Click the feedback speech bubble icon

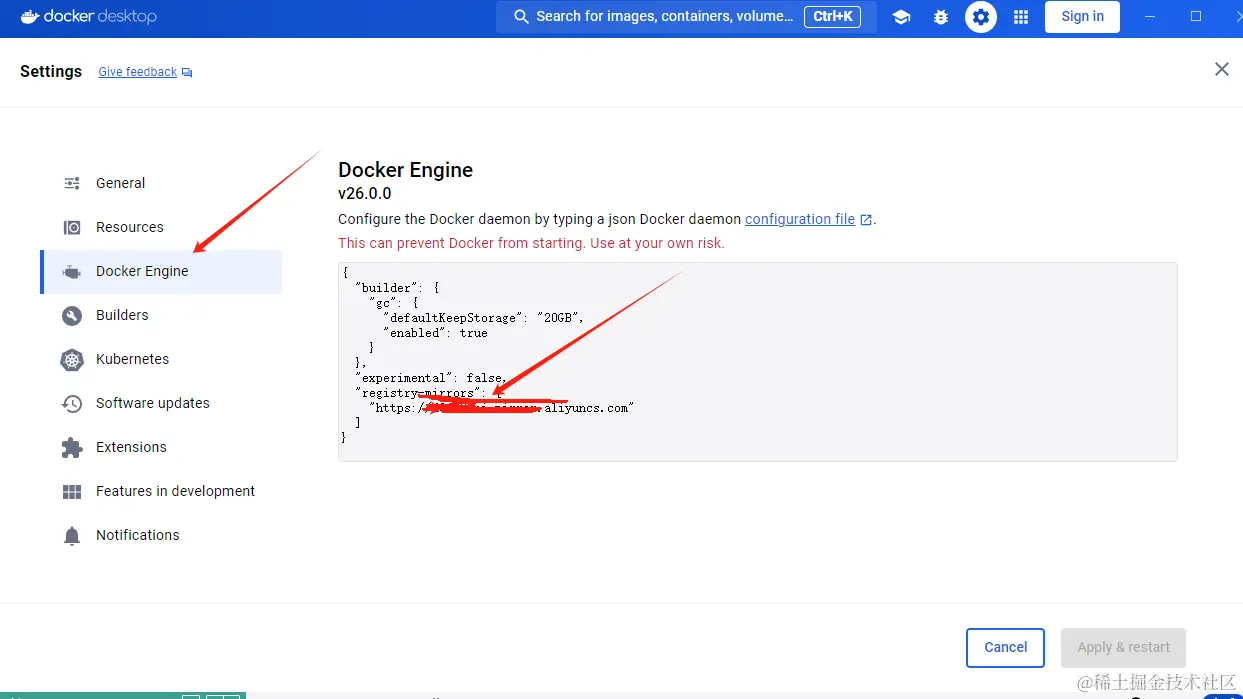coord(187,73)
